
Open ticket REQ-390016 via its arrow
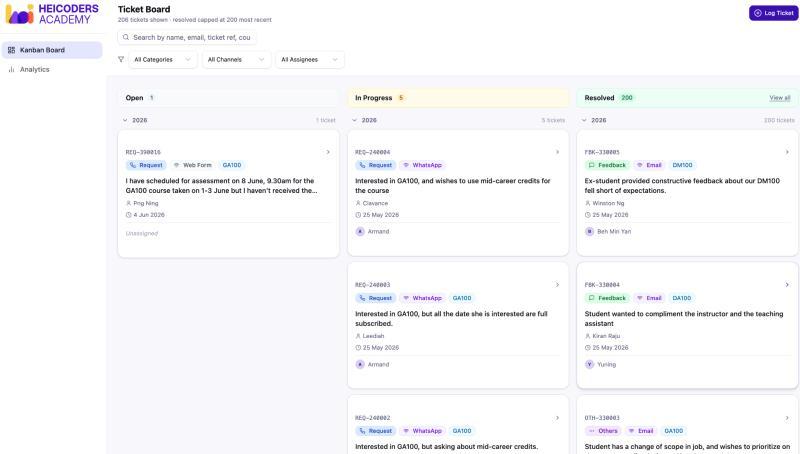[x=328, y=152]
